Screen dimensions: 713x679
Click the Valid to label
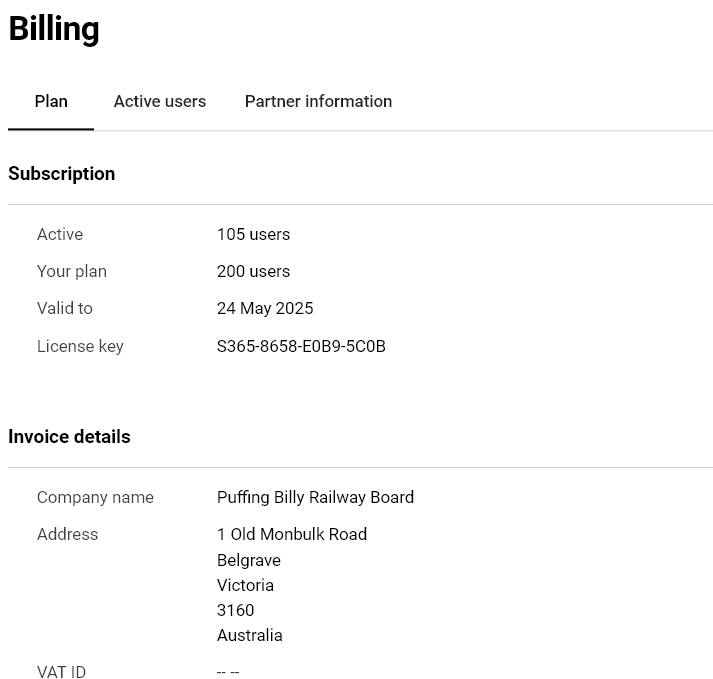(x=65, y=308)
